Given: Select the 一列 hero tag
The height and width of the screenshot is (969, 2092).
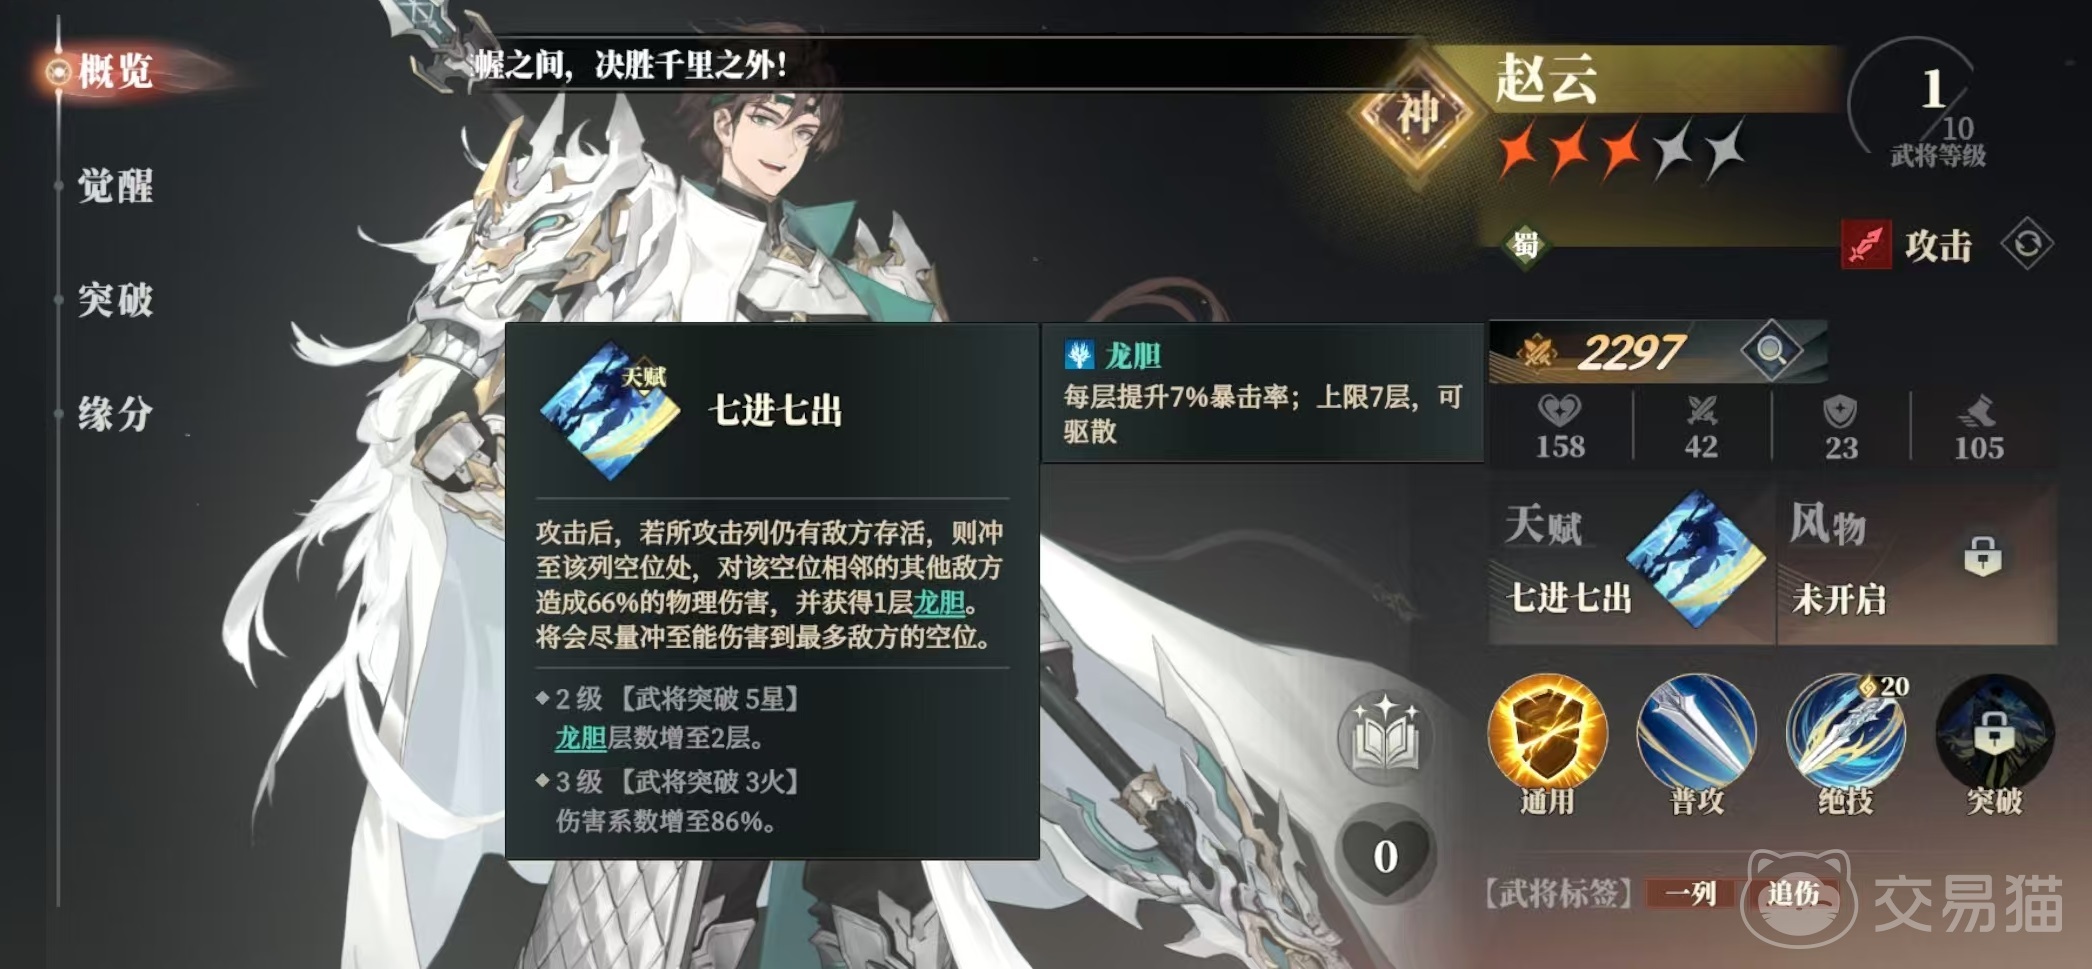Looking at the screenshot, I should tap(1691, 893).
